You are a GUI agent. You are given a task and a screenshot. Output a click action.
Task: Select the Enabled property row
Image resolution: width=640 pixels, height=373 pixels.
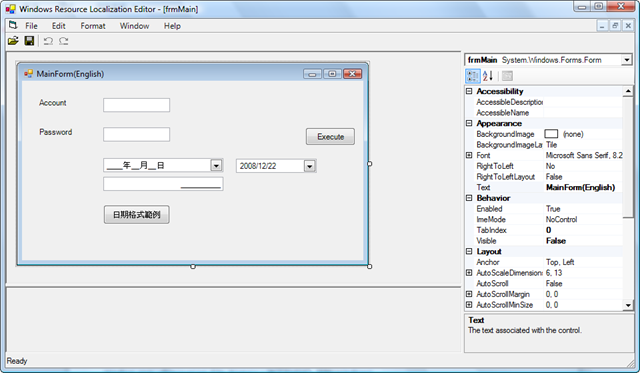point(544,209)
